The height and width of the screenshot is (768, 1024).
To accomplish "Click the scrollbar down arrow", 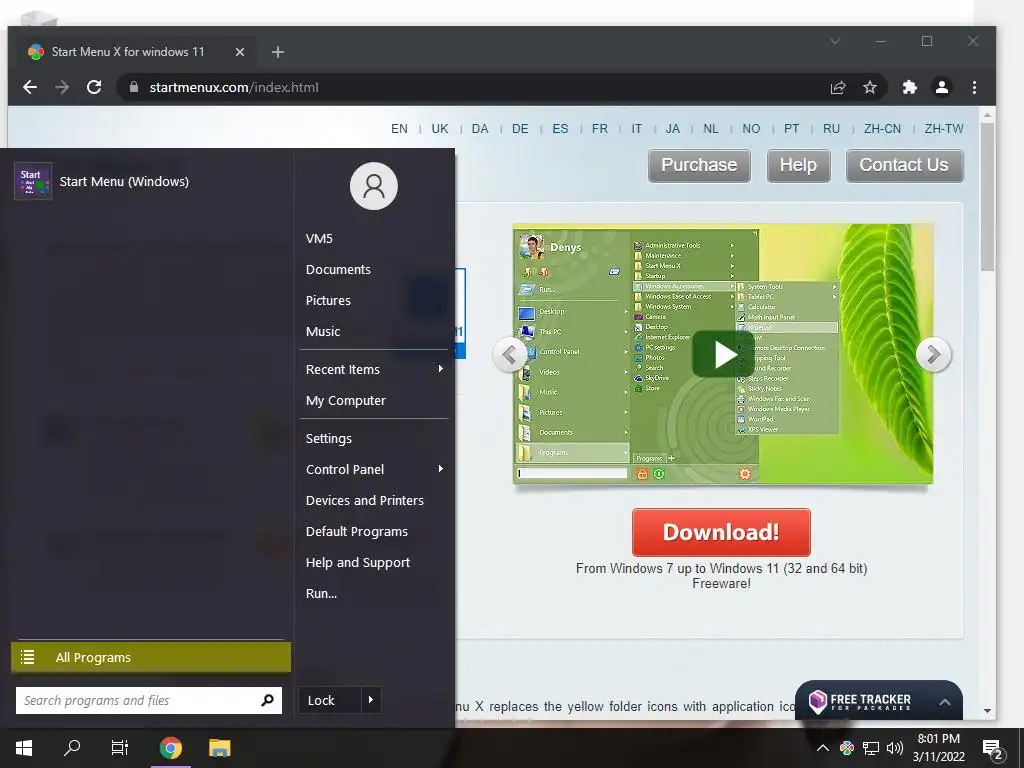I will click(987, 711).
